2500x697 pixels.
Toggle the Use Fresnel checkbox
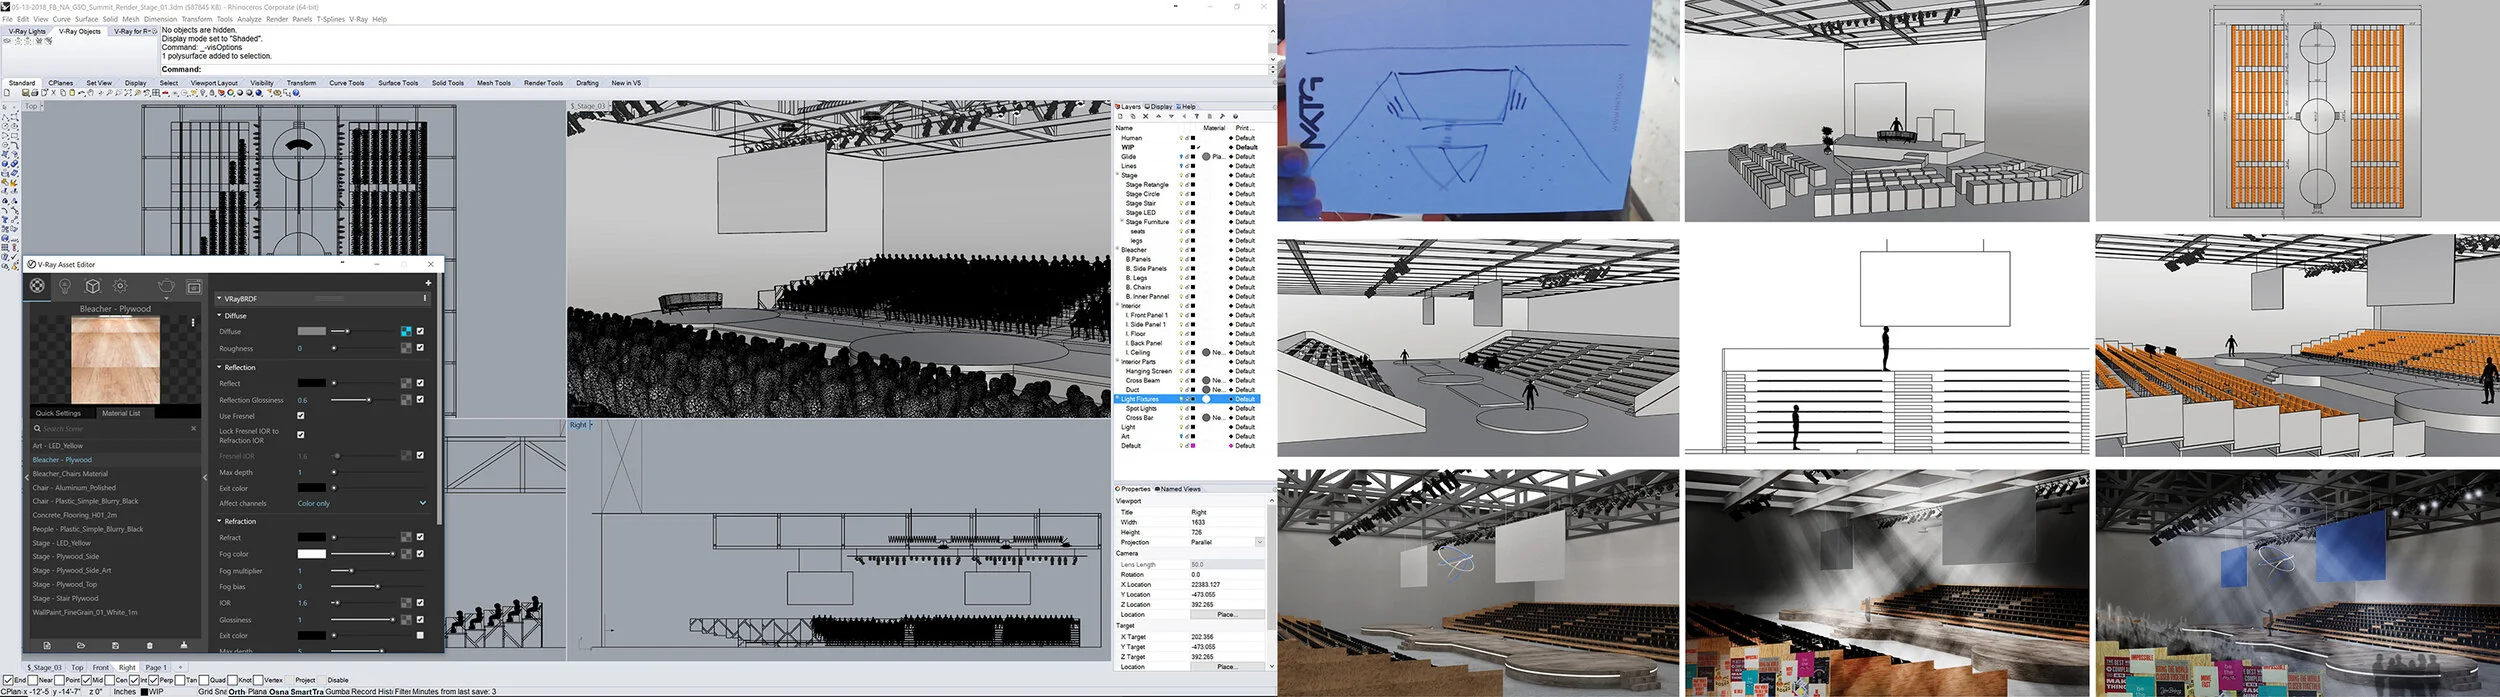300,415
